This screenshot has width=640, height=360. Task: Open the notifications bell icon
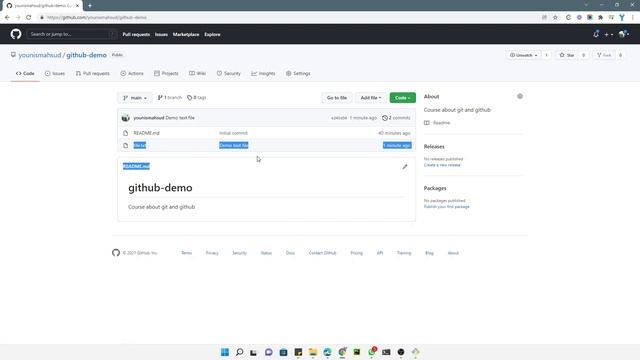(x=596, y=34)
